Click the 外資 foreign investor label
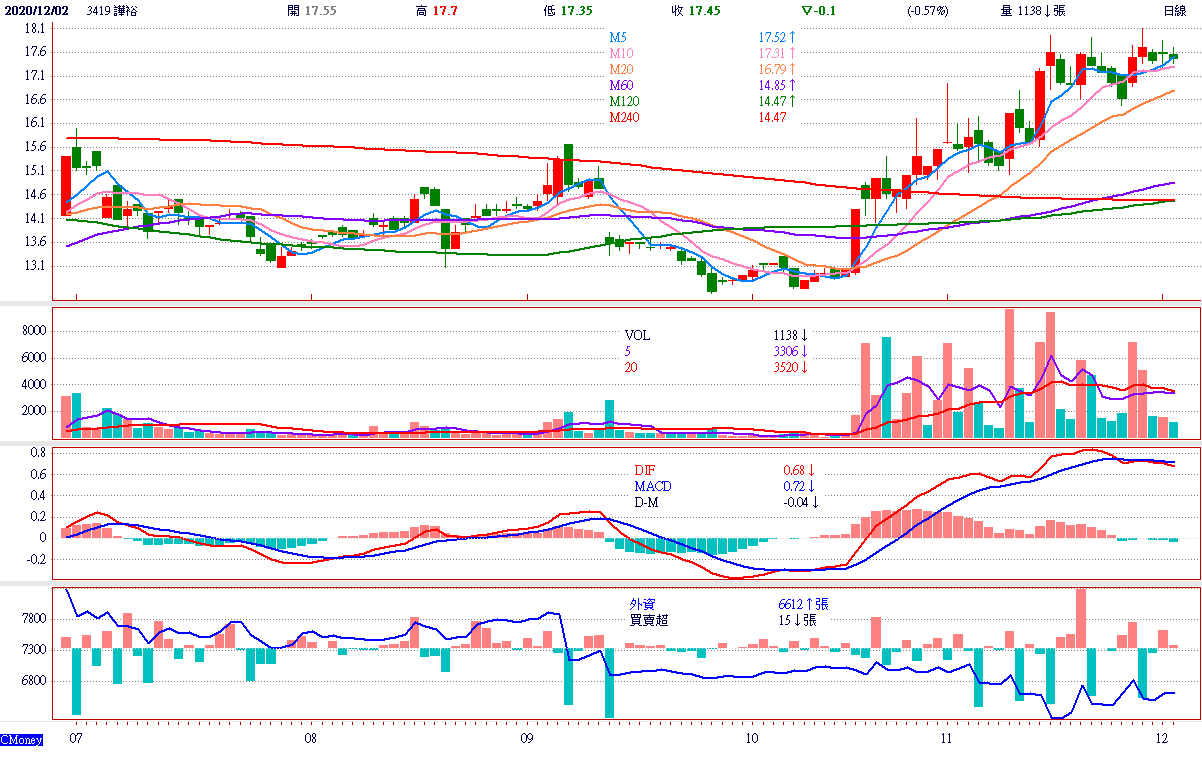This screenshot has height=758, width=1202. coord(643,604)
